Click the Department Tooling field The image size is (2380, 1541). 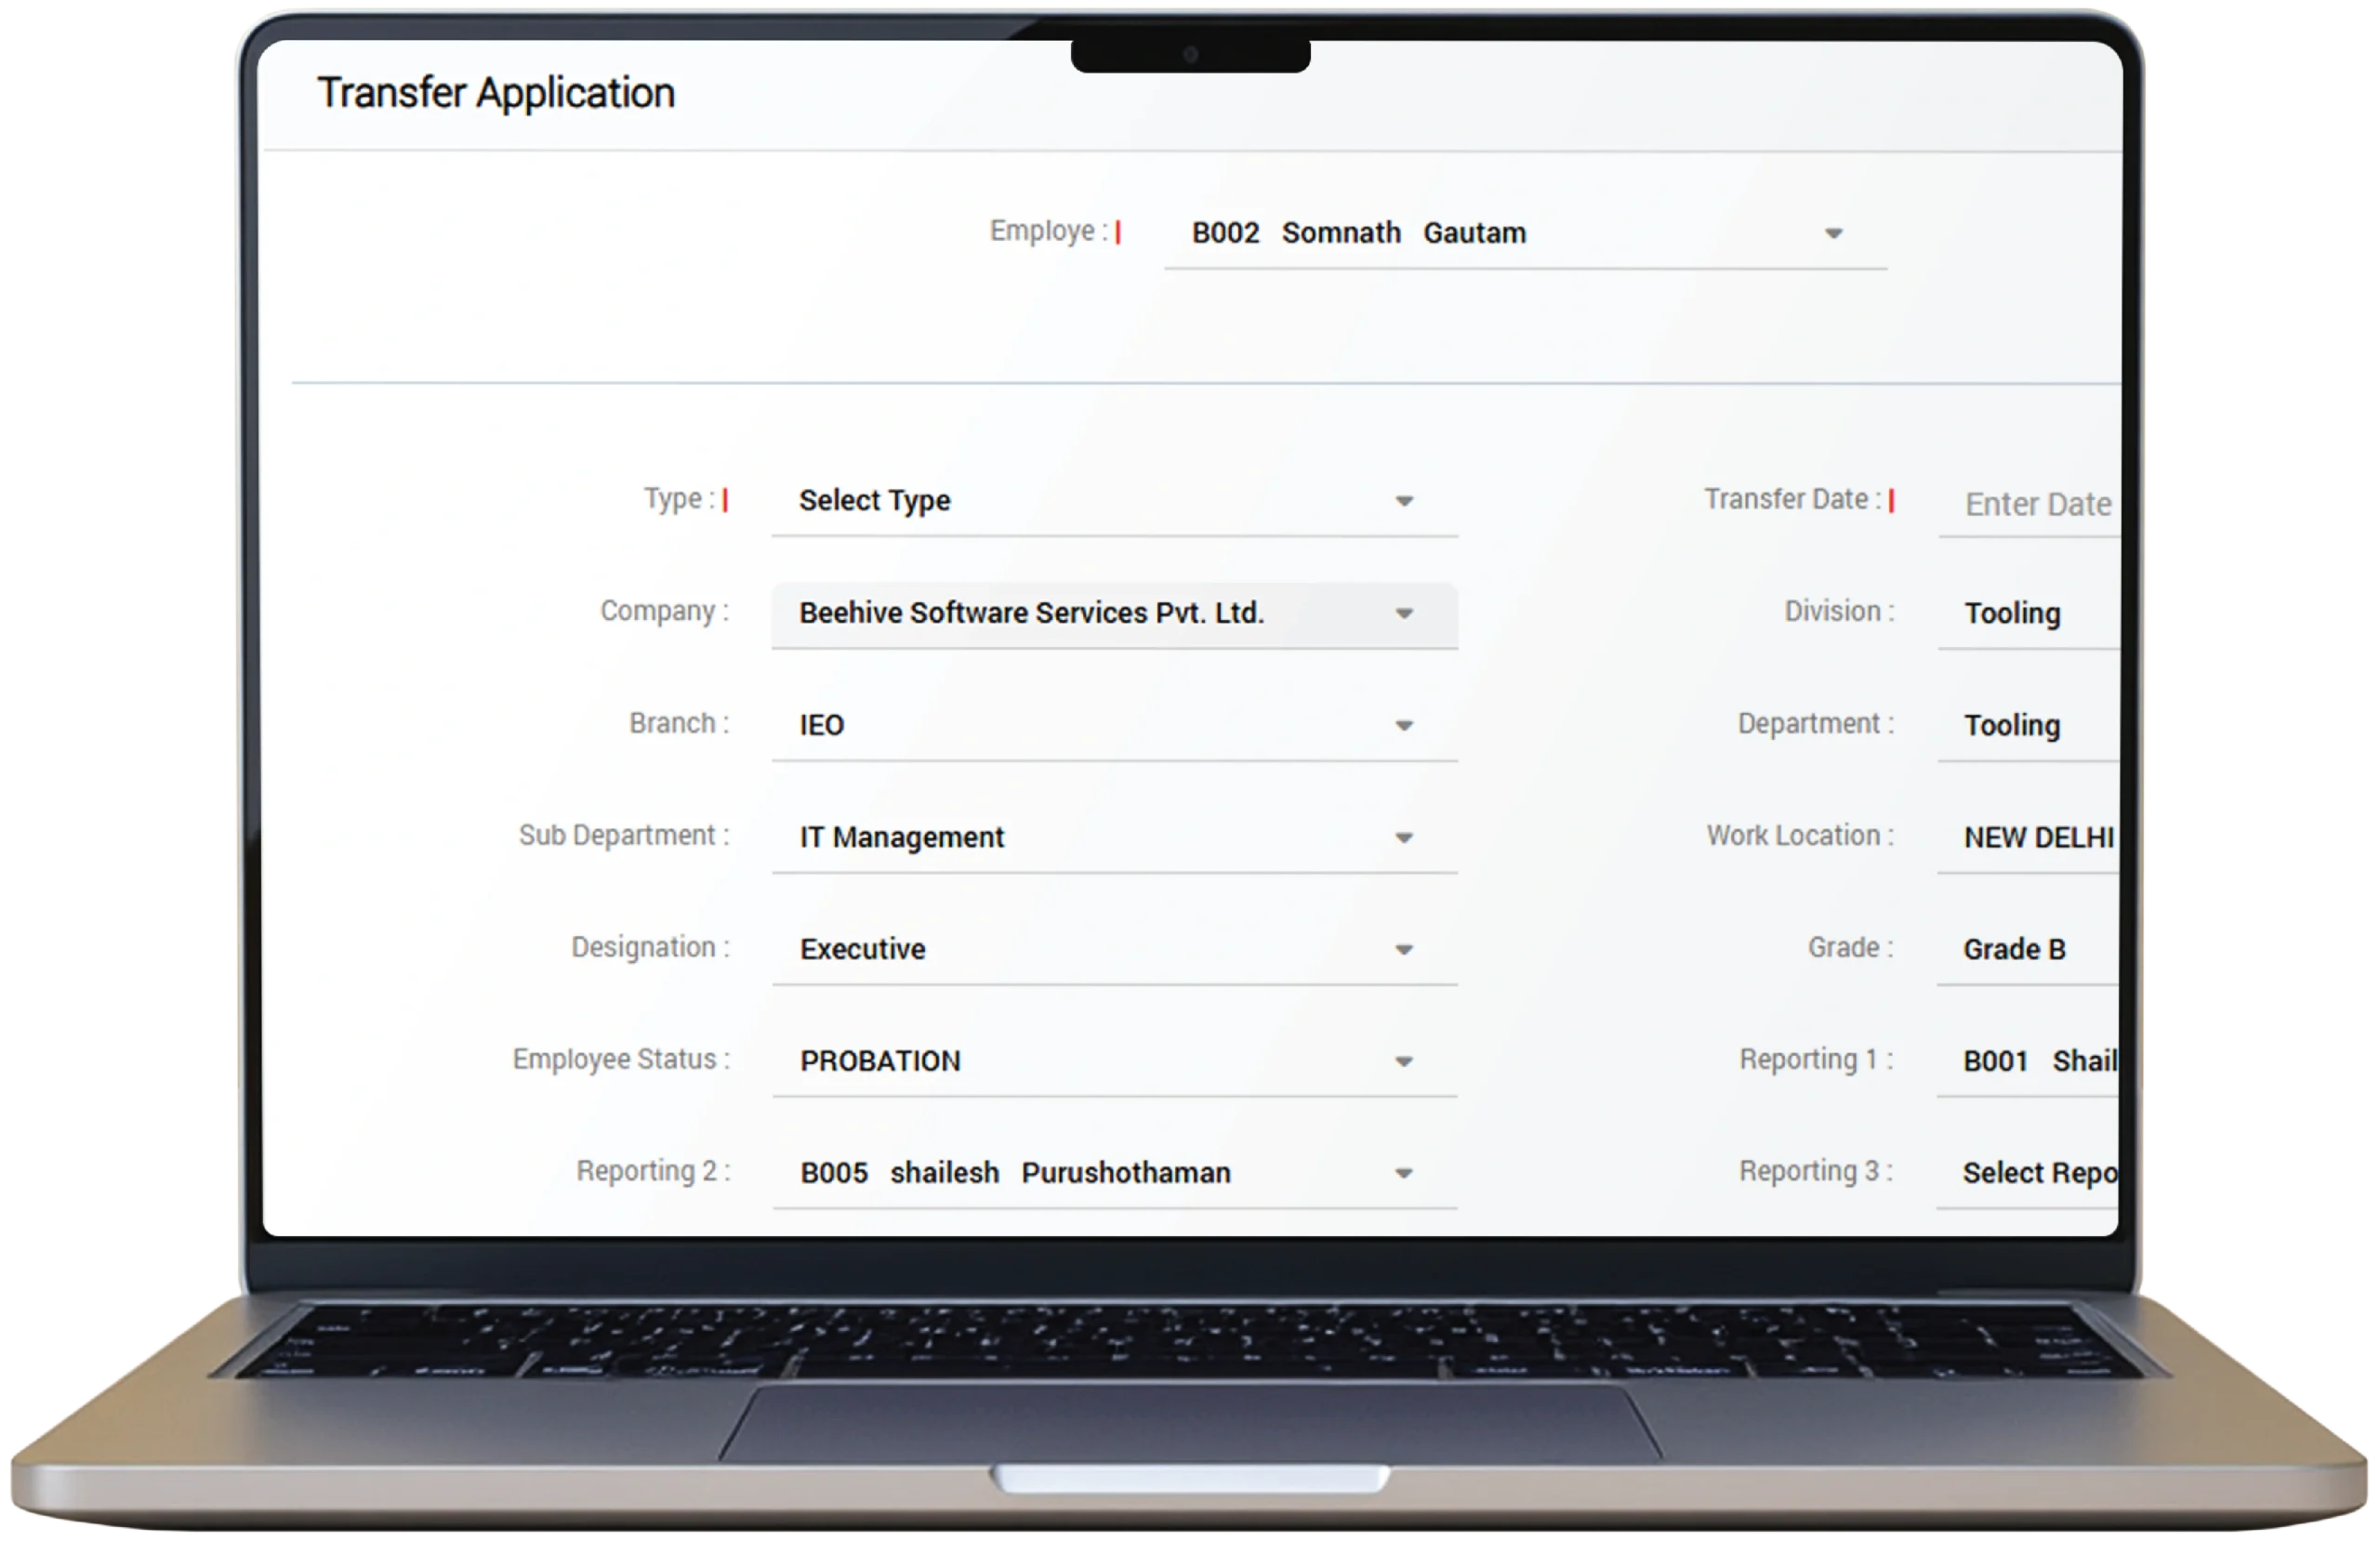(x=2012, y=725)
